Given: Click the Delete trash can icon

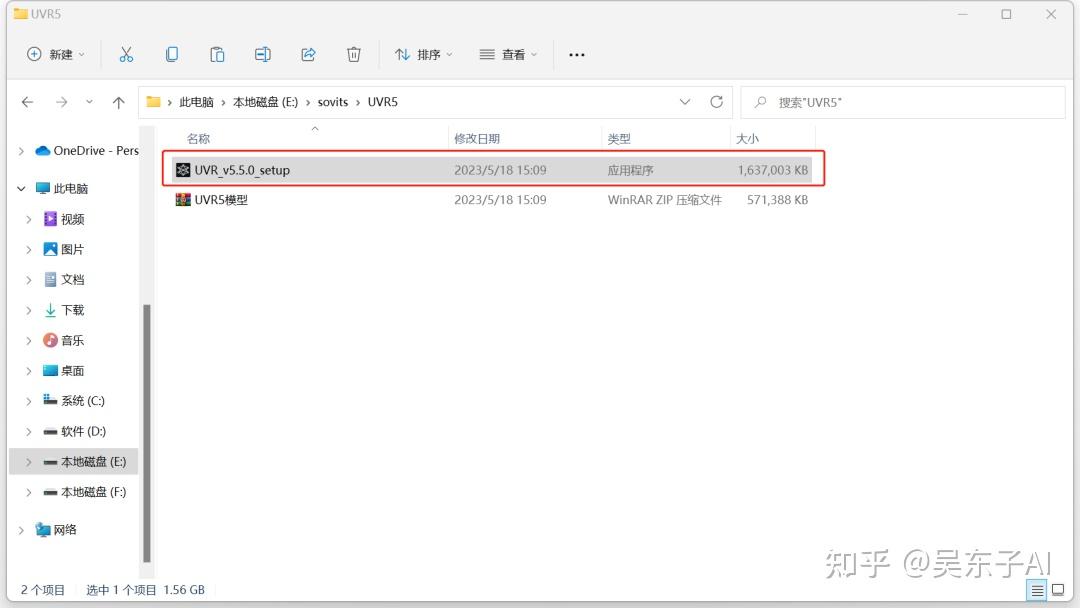Looking at the screenshot, I should pyautogui.click(x=353, y=54).
